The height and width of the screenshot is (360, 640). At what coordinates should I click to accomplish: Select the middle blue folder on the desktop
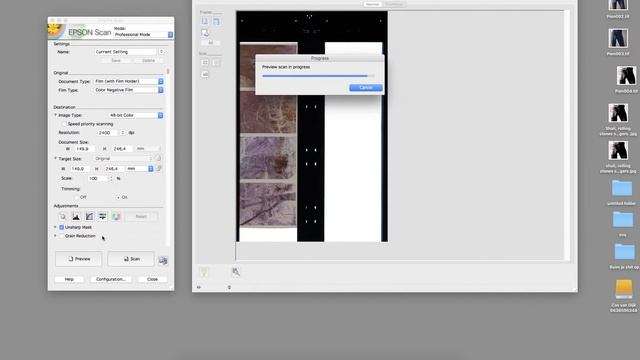[623, 220]
